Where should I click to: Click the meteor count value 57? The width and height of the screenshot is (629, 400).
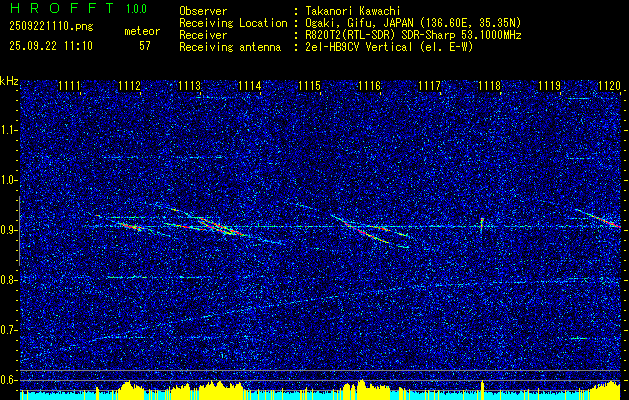coord(145,46)
